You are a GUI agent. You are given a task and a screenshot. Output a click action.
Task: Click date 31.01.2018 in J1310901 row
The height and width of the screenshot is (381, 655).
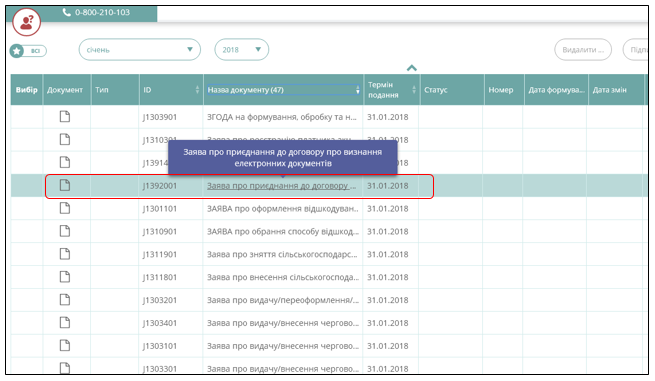tap(388, 232)
